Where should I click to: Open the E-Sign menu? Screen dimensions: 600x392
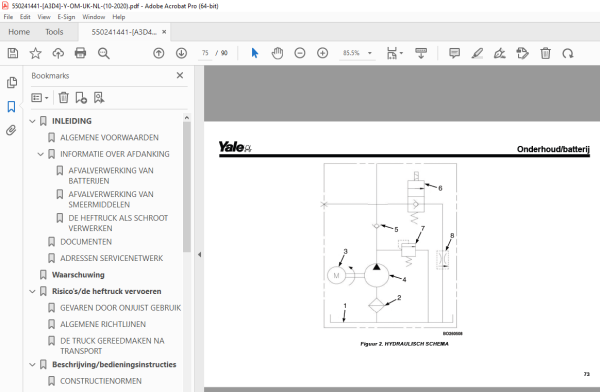point(66,17)
